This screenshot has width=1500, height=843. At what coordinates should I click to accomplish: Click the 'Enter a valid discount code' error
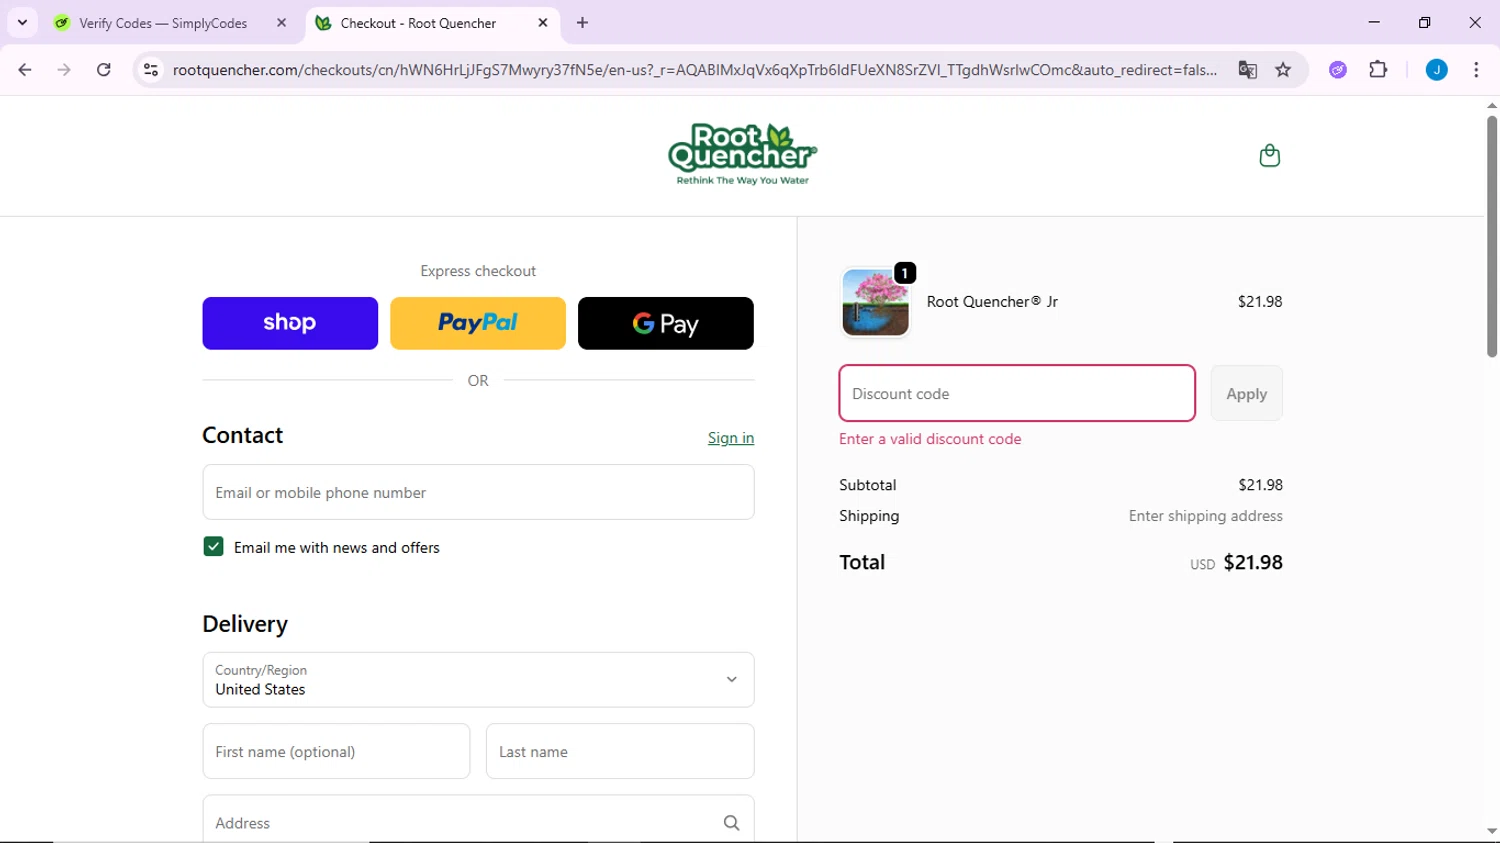(x=930, y=439)
